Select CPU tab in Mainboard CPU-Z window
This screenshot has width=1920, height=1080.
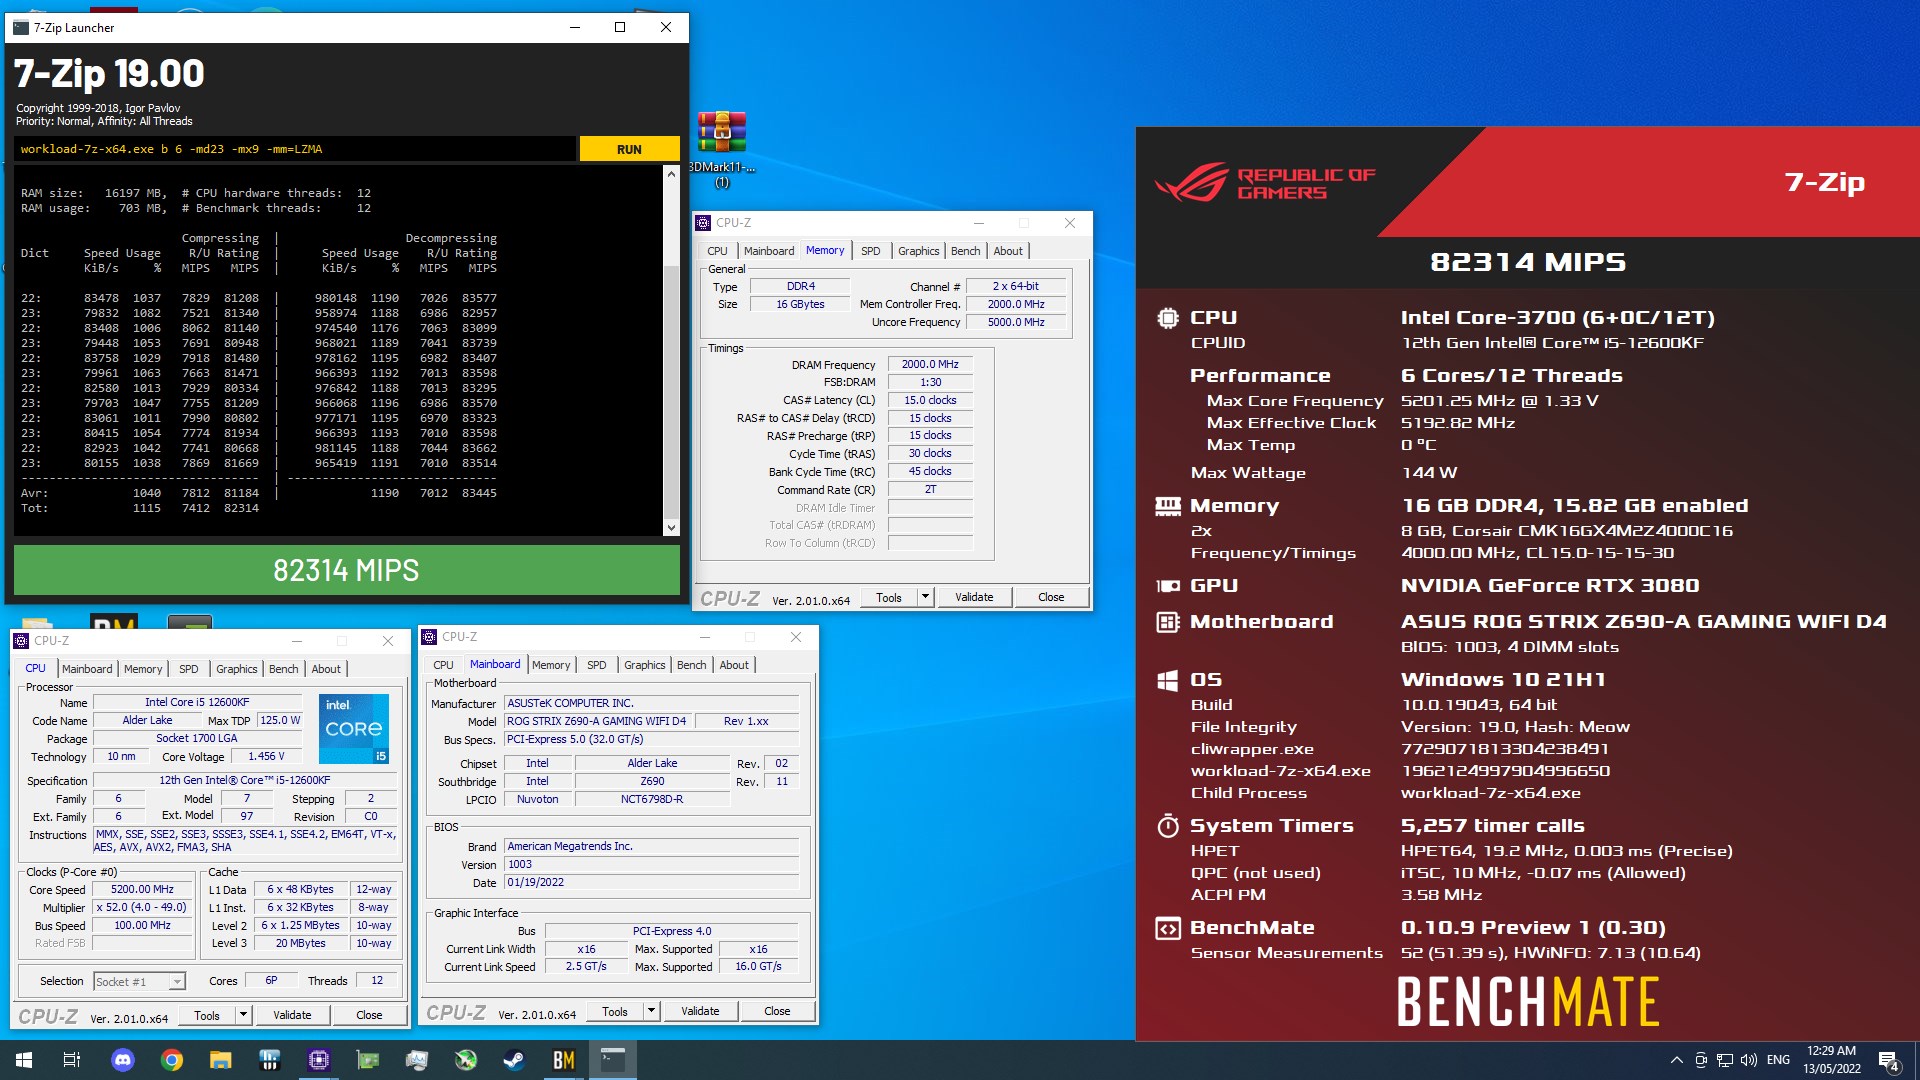coord(443,665)
